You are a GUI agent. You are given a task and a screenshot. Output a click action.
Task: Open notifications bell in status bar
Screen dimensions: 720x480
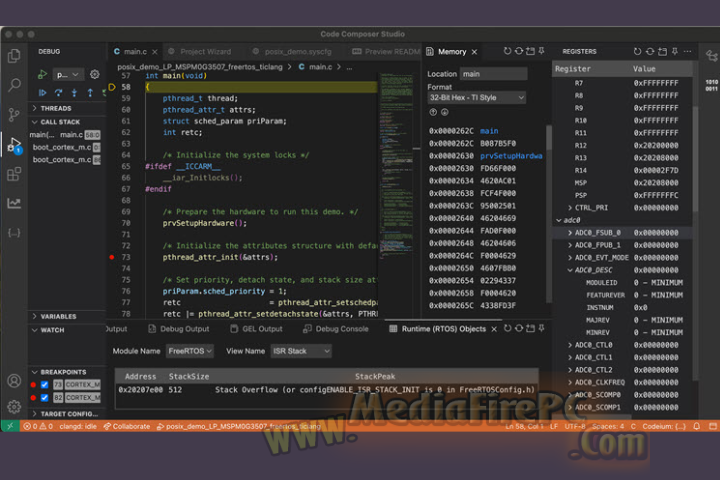[x=697, y=426]
